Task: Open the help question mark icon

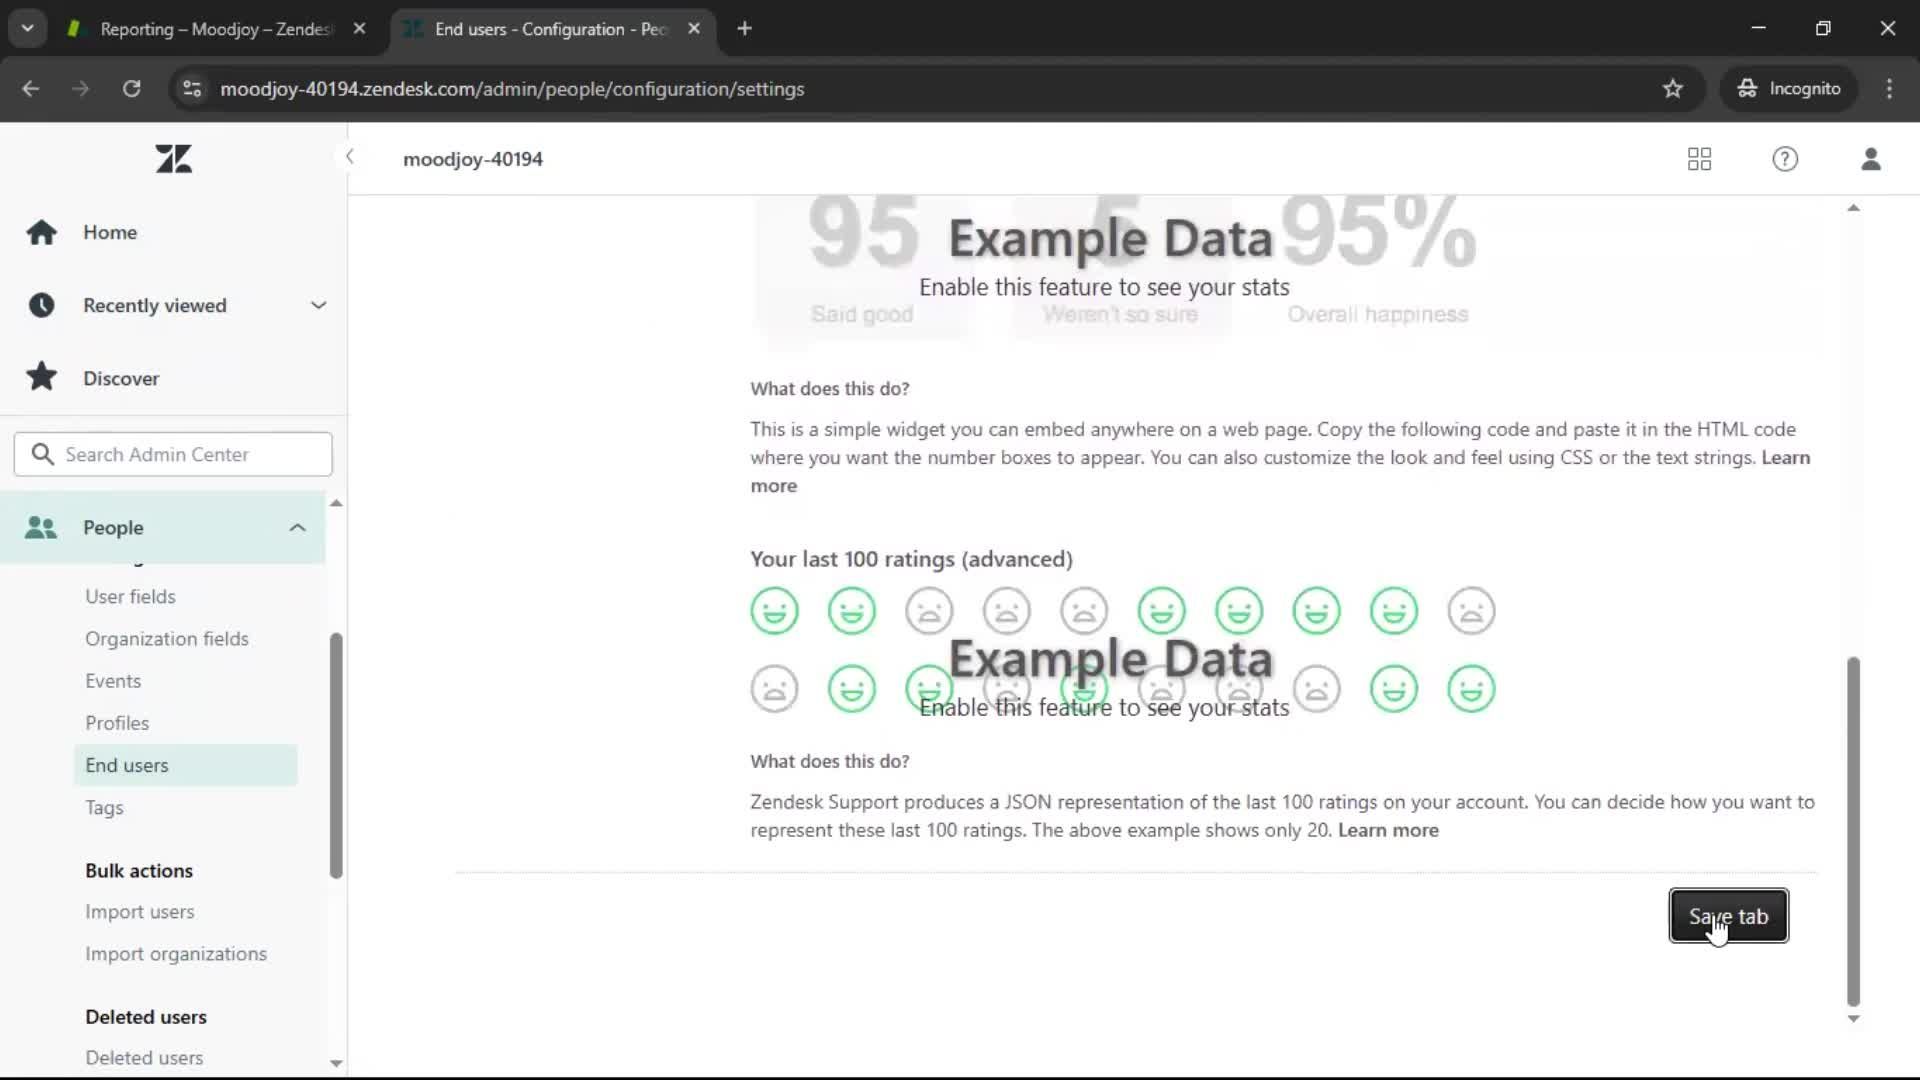Action: coord(1785,159)
